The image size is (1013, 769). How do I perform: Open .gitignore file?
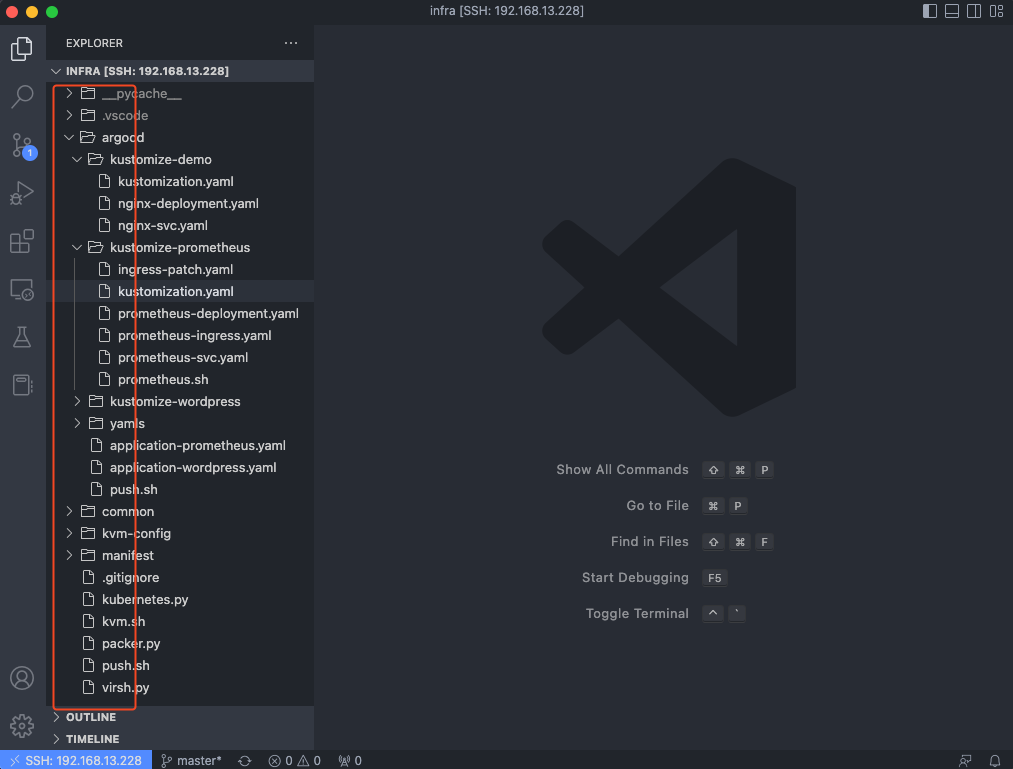click(x=180, y=577)
